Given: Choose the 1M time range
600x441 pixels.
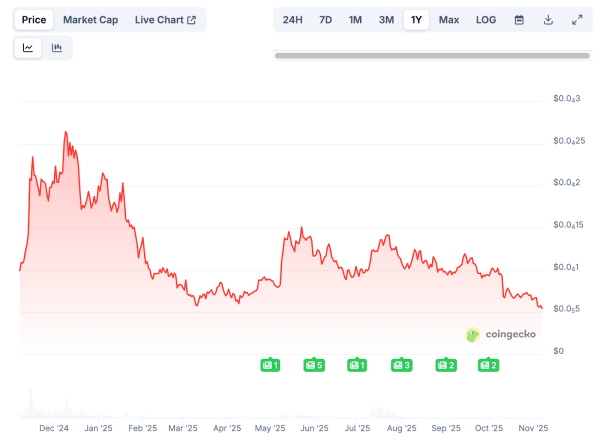Looking at the screenshot, I should [355, 20].
